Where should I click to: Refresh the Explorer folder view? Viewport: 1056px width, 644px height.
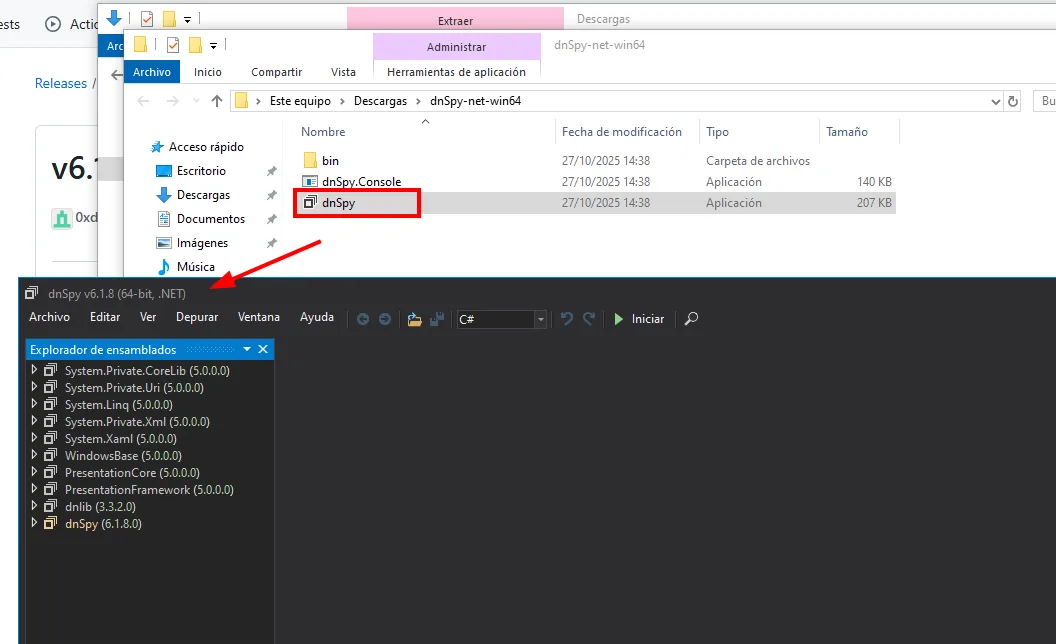tap(1012, 101)
